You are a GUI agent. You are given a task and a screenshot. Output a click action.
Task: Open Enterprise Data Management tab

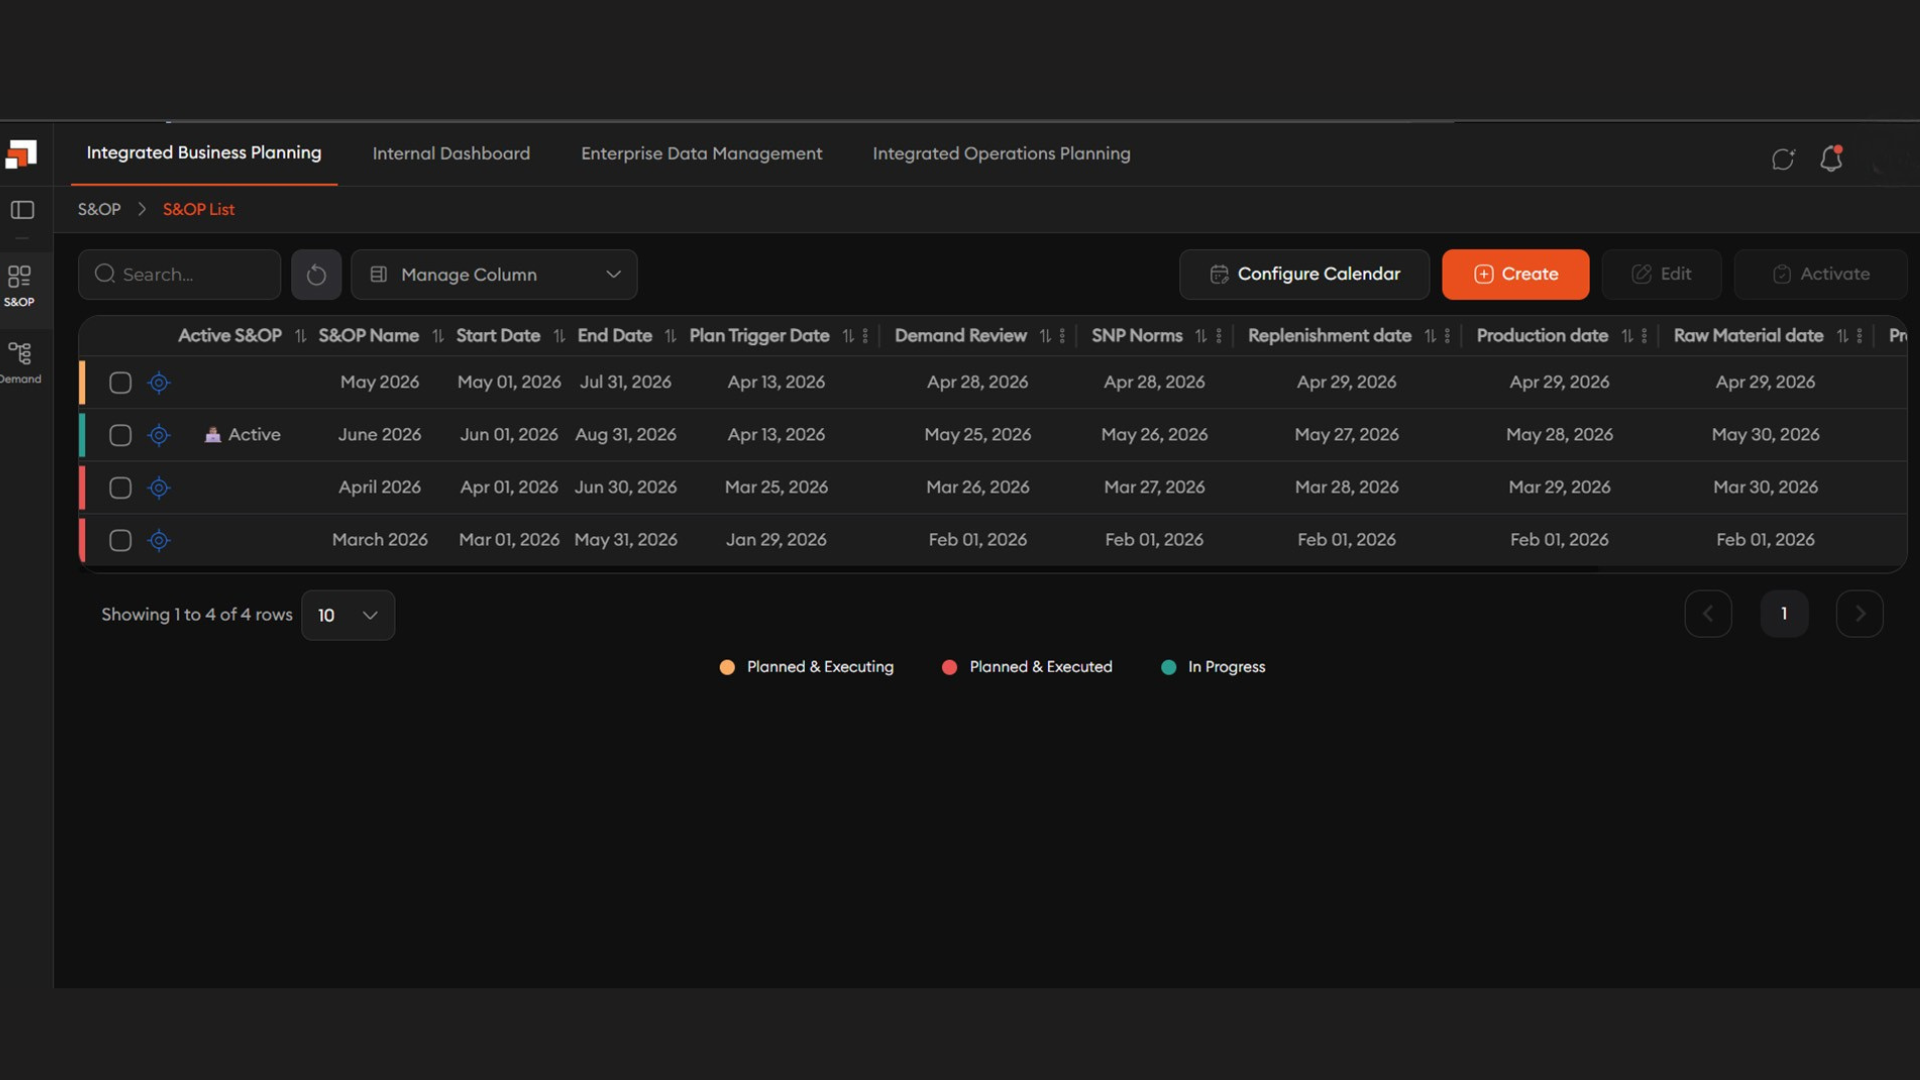pyautogui.click(x=701, y=154)
